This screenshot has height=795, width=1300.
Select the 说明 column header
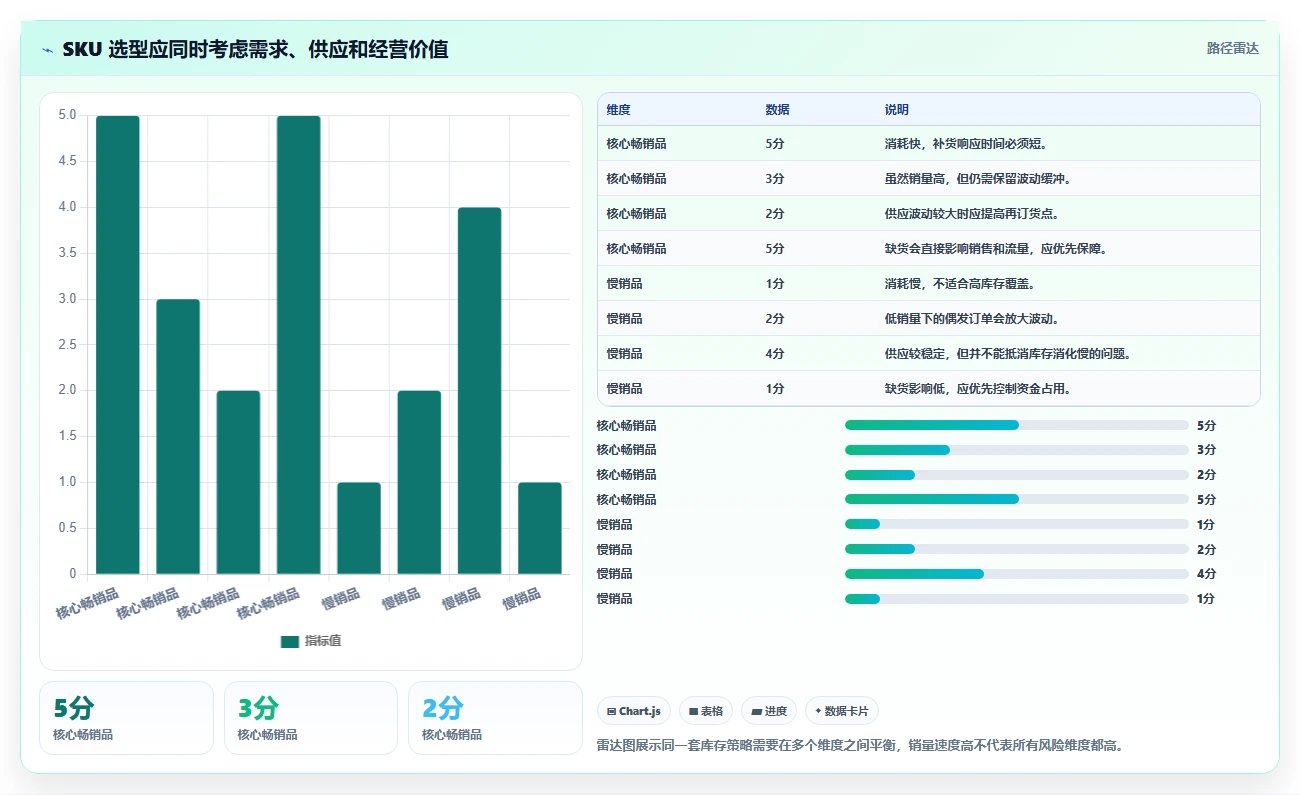point(897,110)
